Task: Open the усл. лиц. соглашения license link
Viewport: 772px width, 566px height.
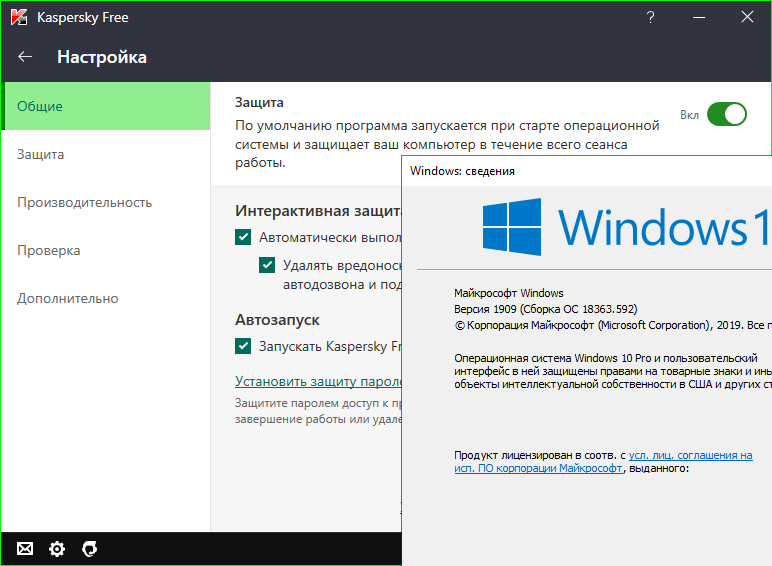Action: click(x=690, y=455)
